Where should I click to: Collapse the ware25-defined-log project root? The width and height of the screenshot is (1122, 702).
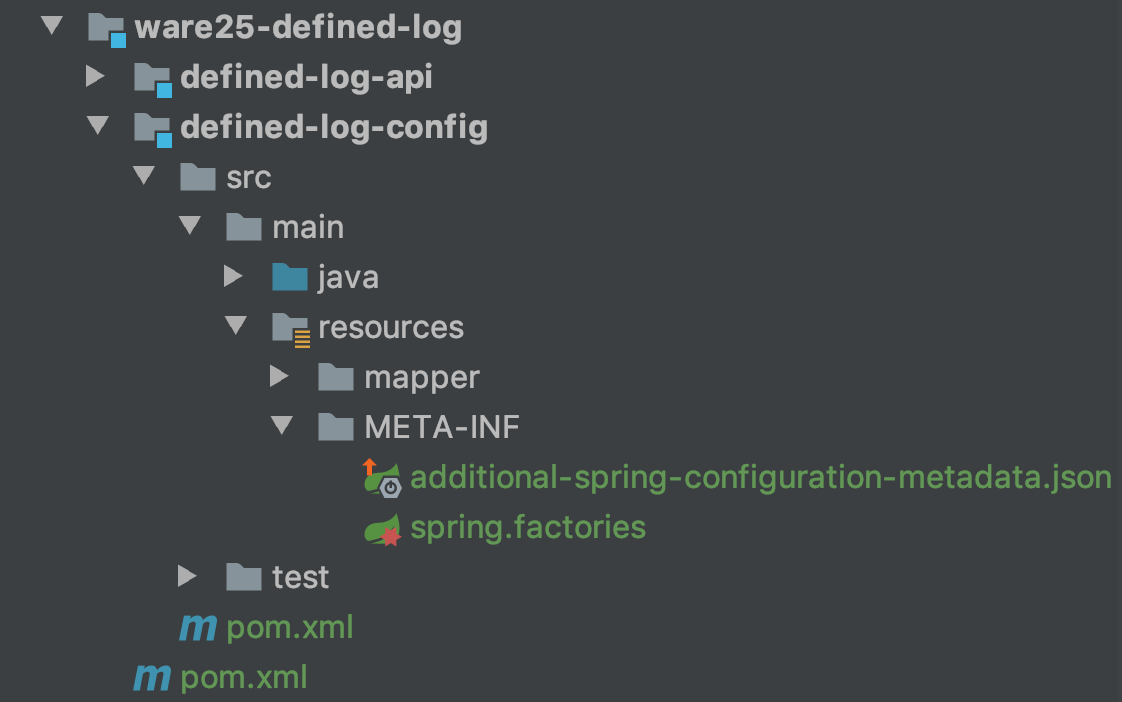coord(52,25)
